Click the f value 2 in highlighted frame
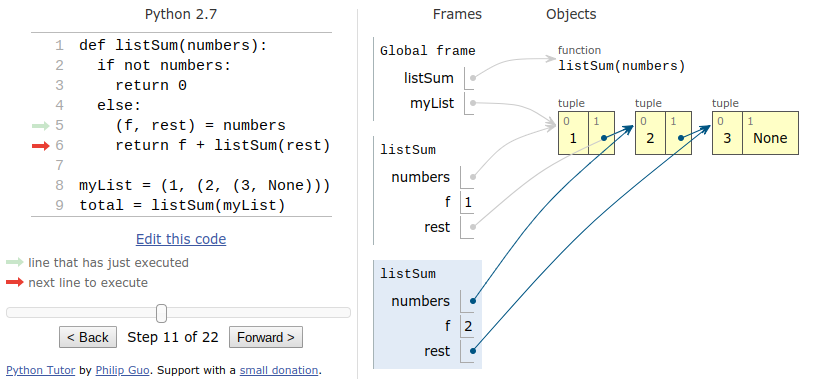 [x=468, y=326]
